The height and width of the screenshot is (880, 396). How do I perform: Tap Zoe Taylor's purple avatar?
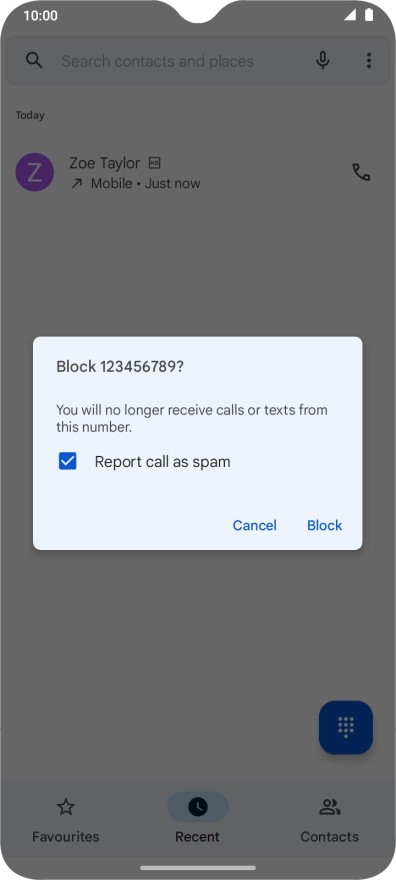(34, 172)
